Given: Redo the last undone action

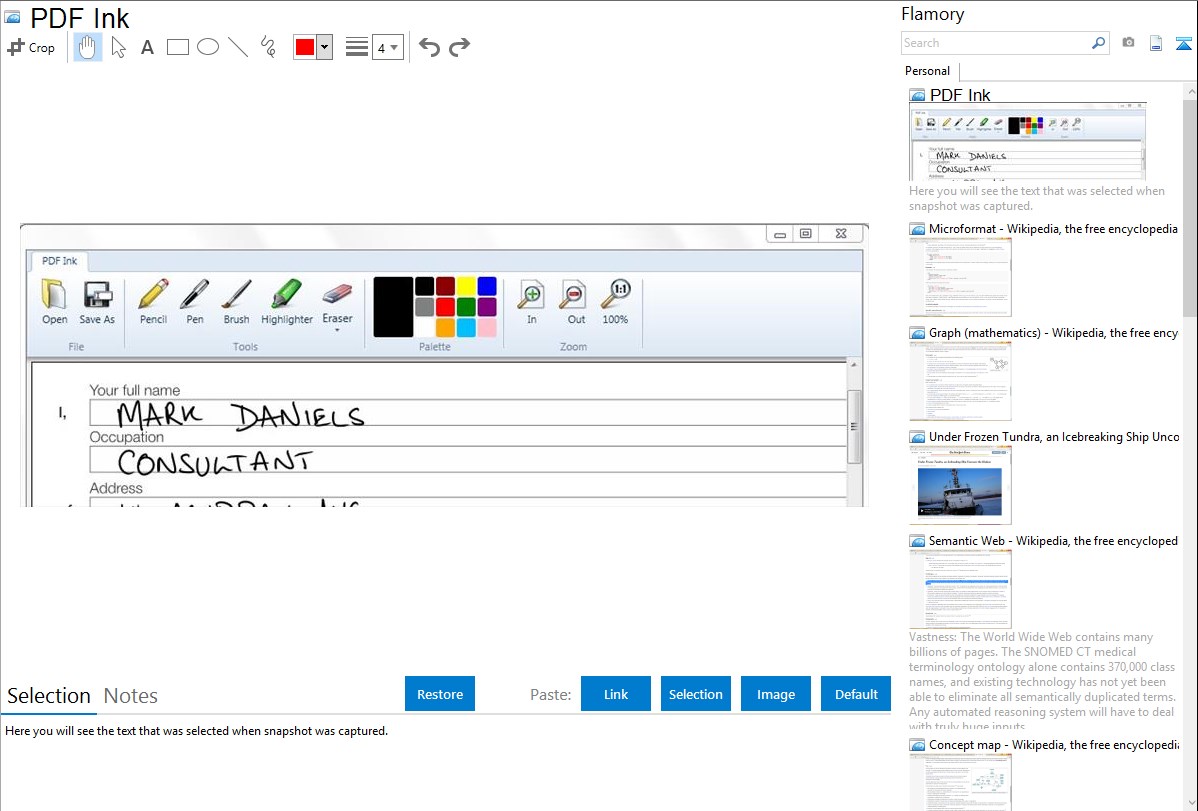Looking at the screenshot, I should click(460, 47).
